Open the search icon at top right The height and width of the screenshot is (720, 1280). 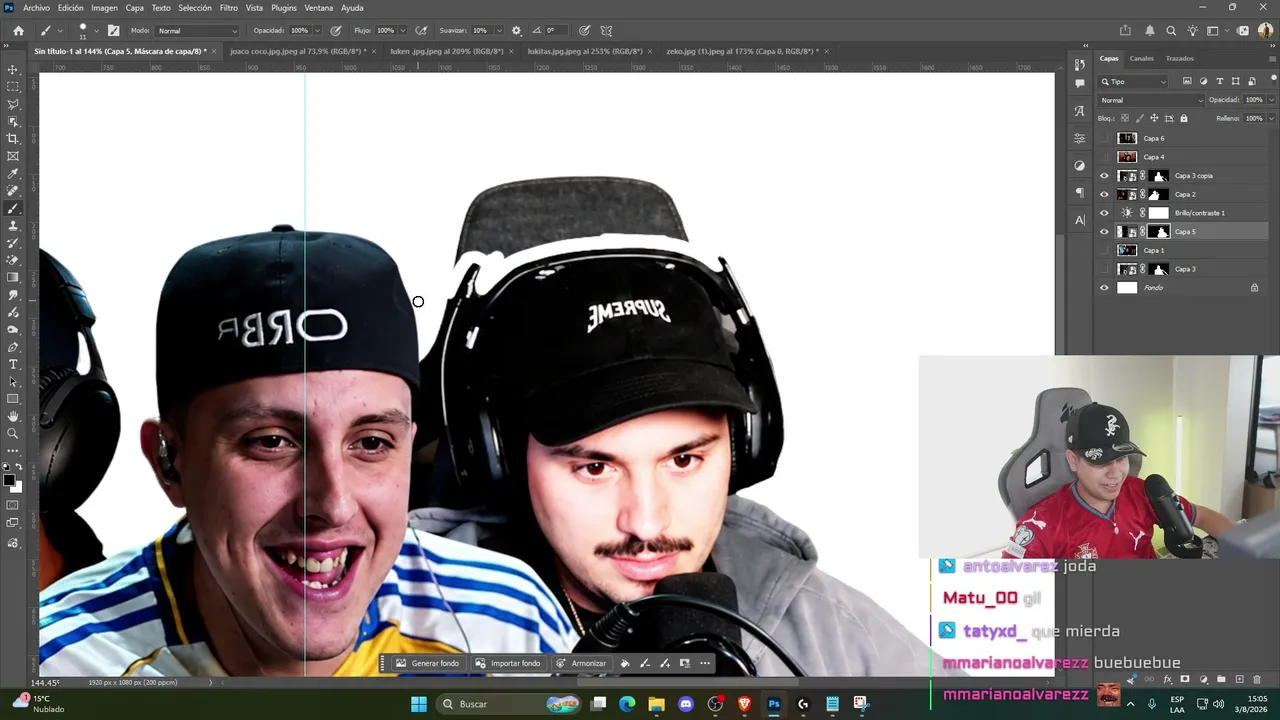click(x=1171, y=31)
